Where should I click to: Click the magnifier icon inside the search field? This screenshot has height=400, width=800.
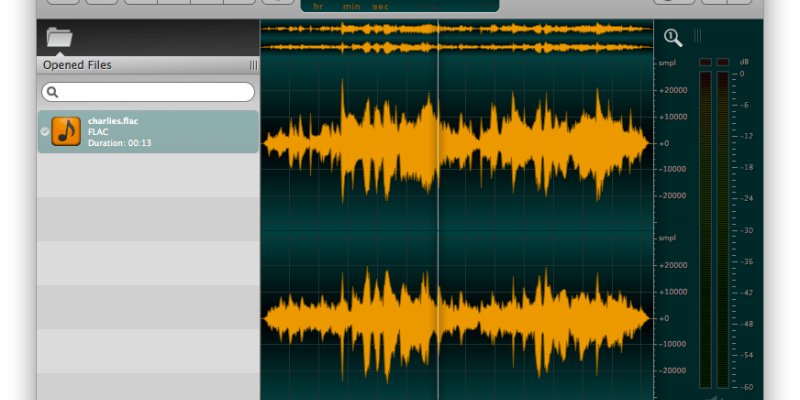click(x=53, y=92)
